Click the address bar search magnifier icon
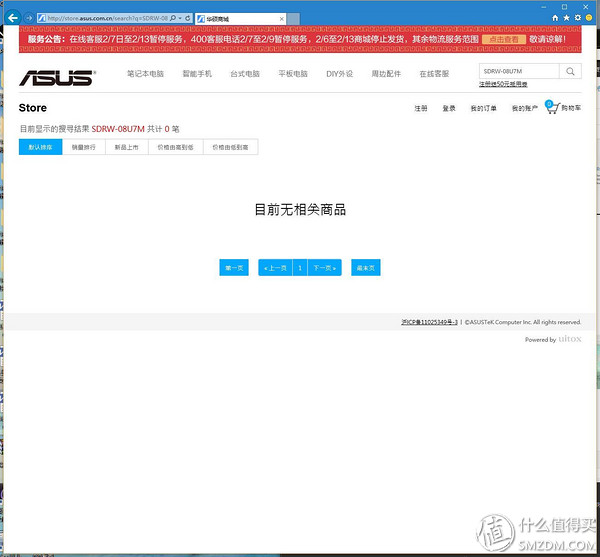The height and width of the screenshot is (557, 600). tap(173, 18)
